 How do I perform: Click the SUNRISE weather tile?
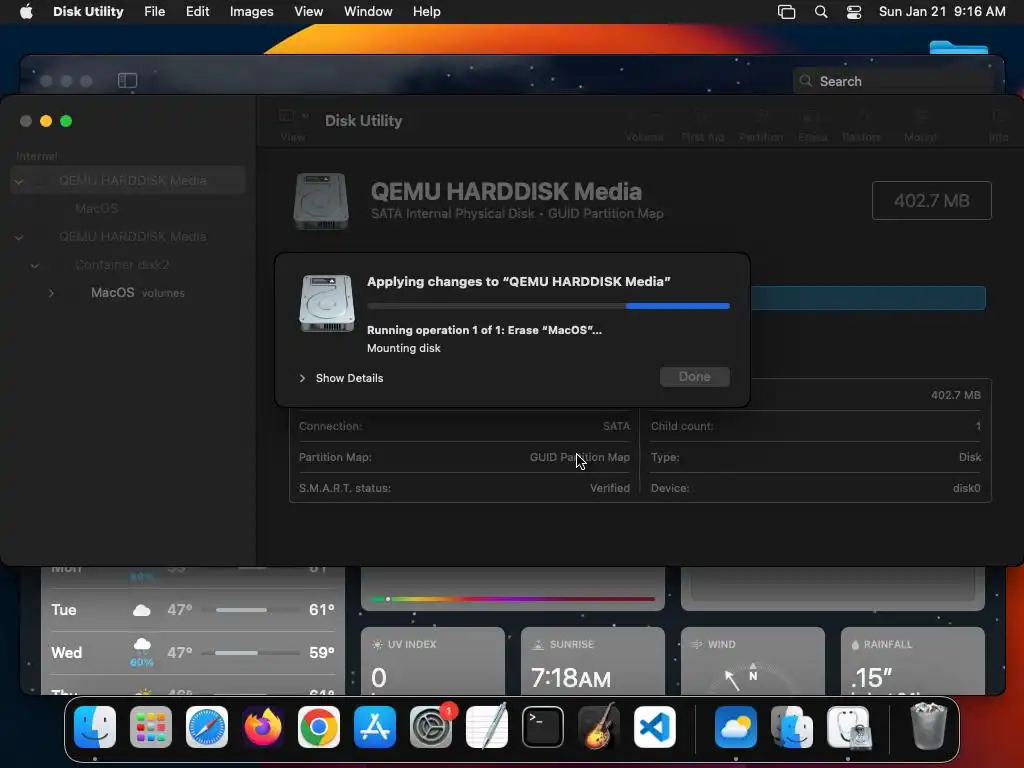click(593, 661)
